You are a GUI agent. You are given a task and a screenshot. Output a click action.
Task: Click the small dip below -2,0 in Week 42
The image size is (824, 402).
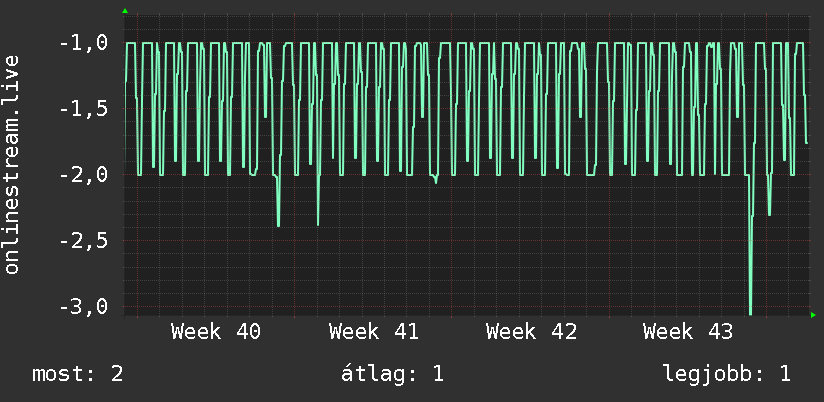coord(435,181)
